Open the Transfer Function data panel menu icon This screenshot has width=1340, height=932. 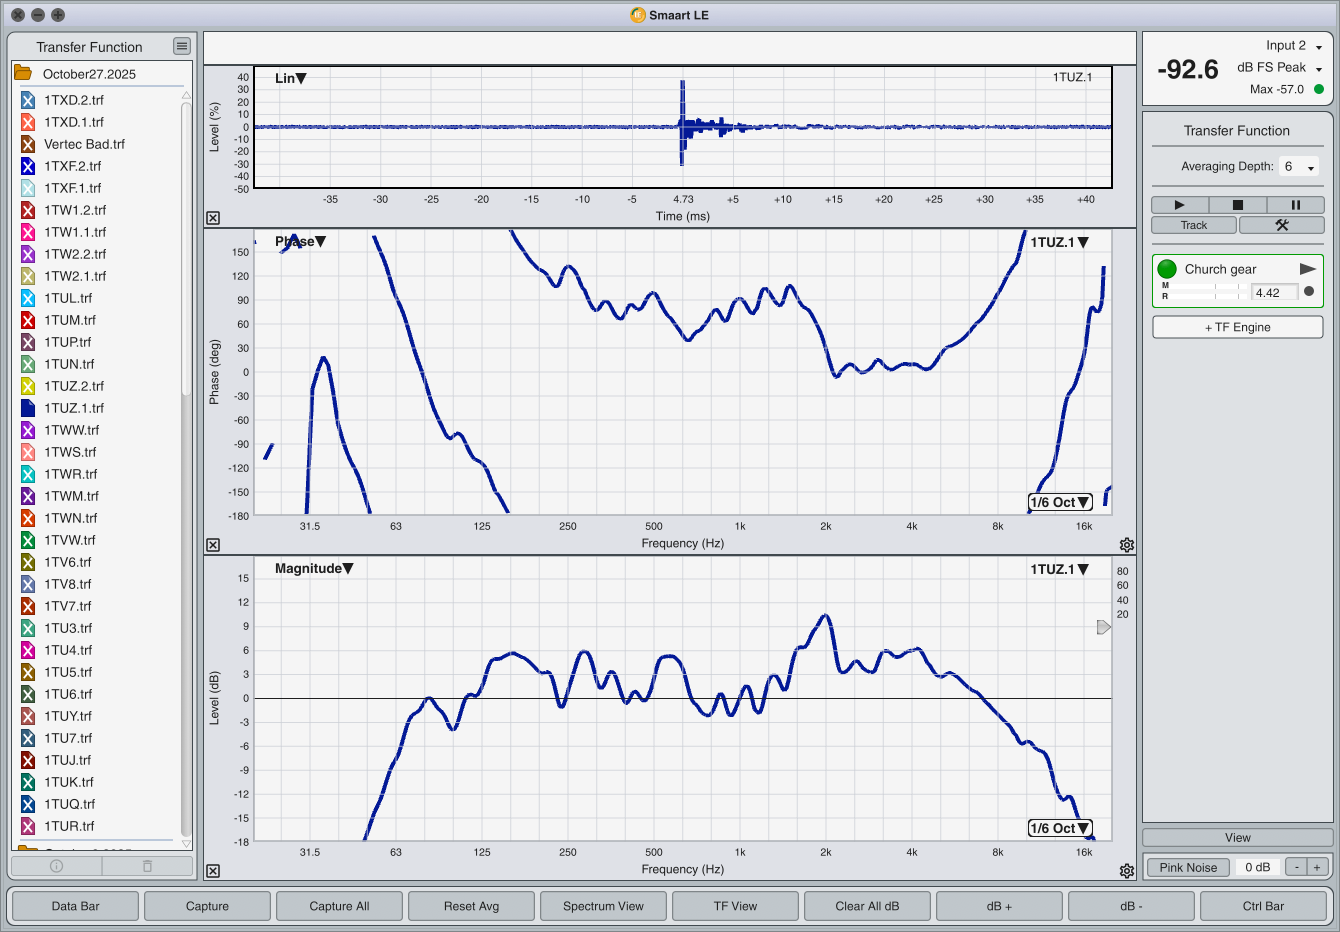coord(181,46)
